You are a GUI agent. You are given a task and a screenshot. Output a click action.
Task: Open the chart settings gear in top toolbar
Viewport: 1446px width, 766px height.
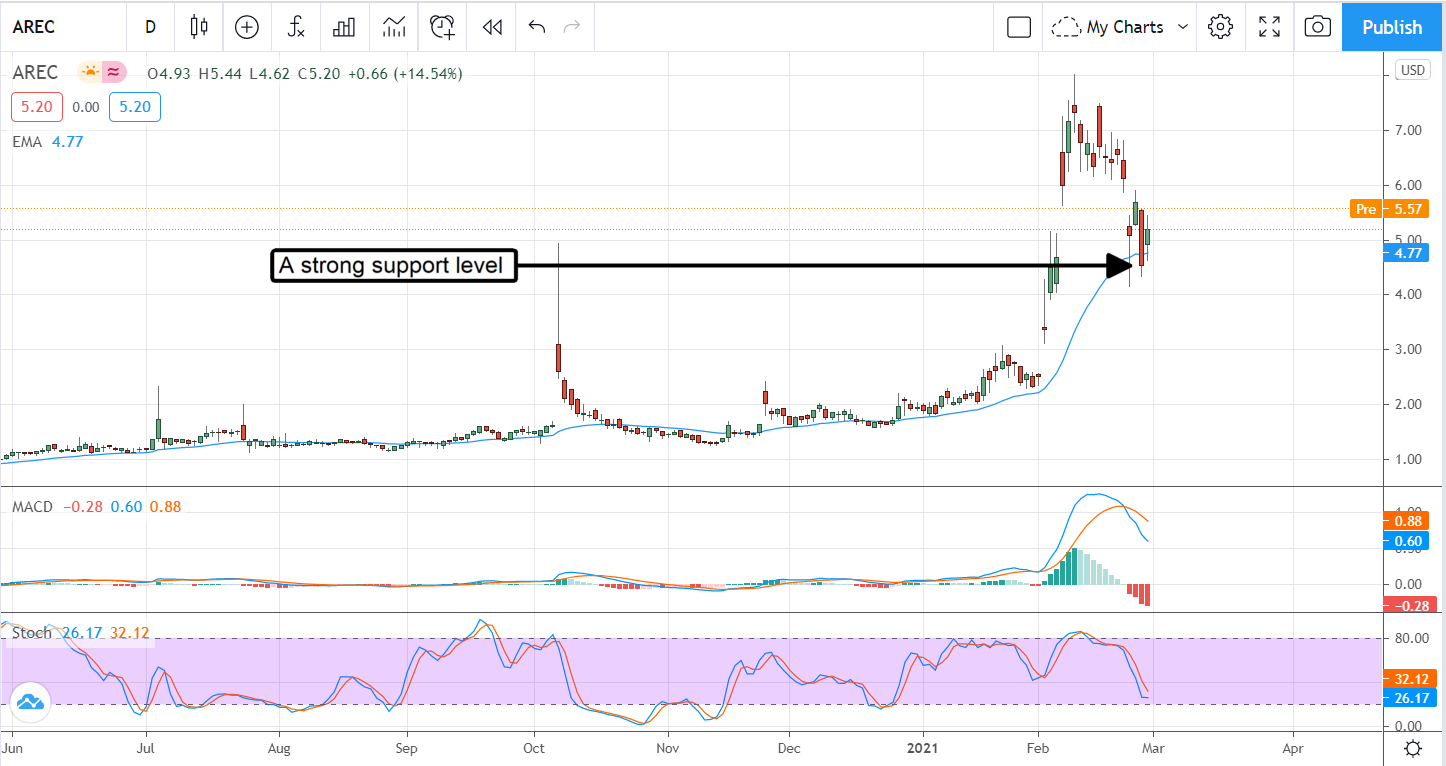(1220, 27)
